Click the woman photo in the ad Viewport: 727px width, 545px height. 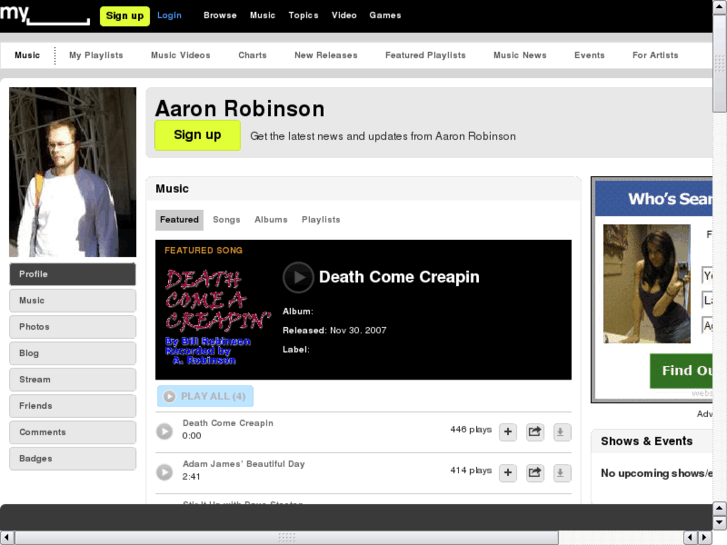[x=647, y=284]
